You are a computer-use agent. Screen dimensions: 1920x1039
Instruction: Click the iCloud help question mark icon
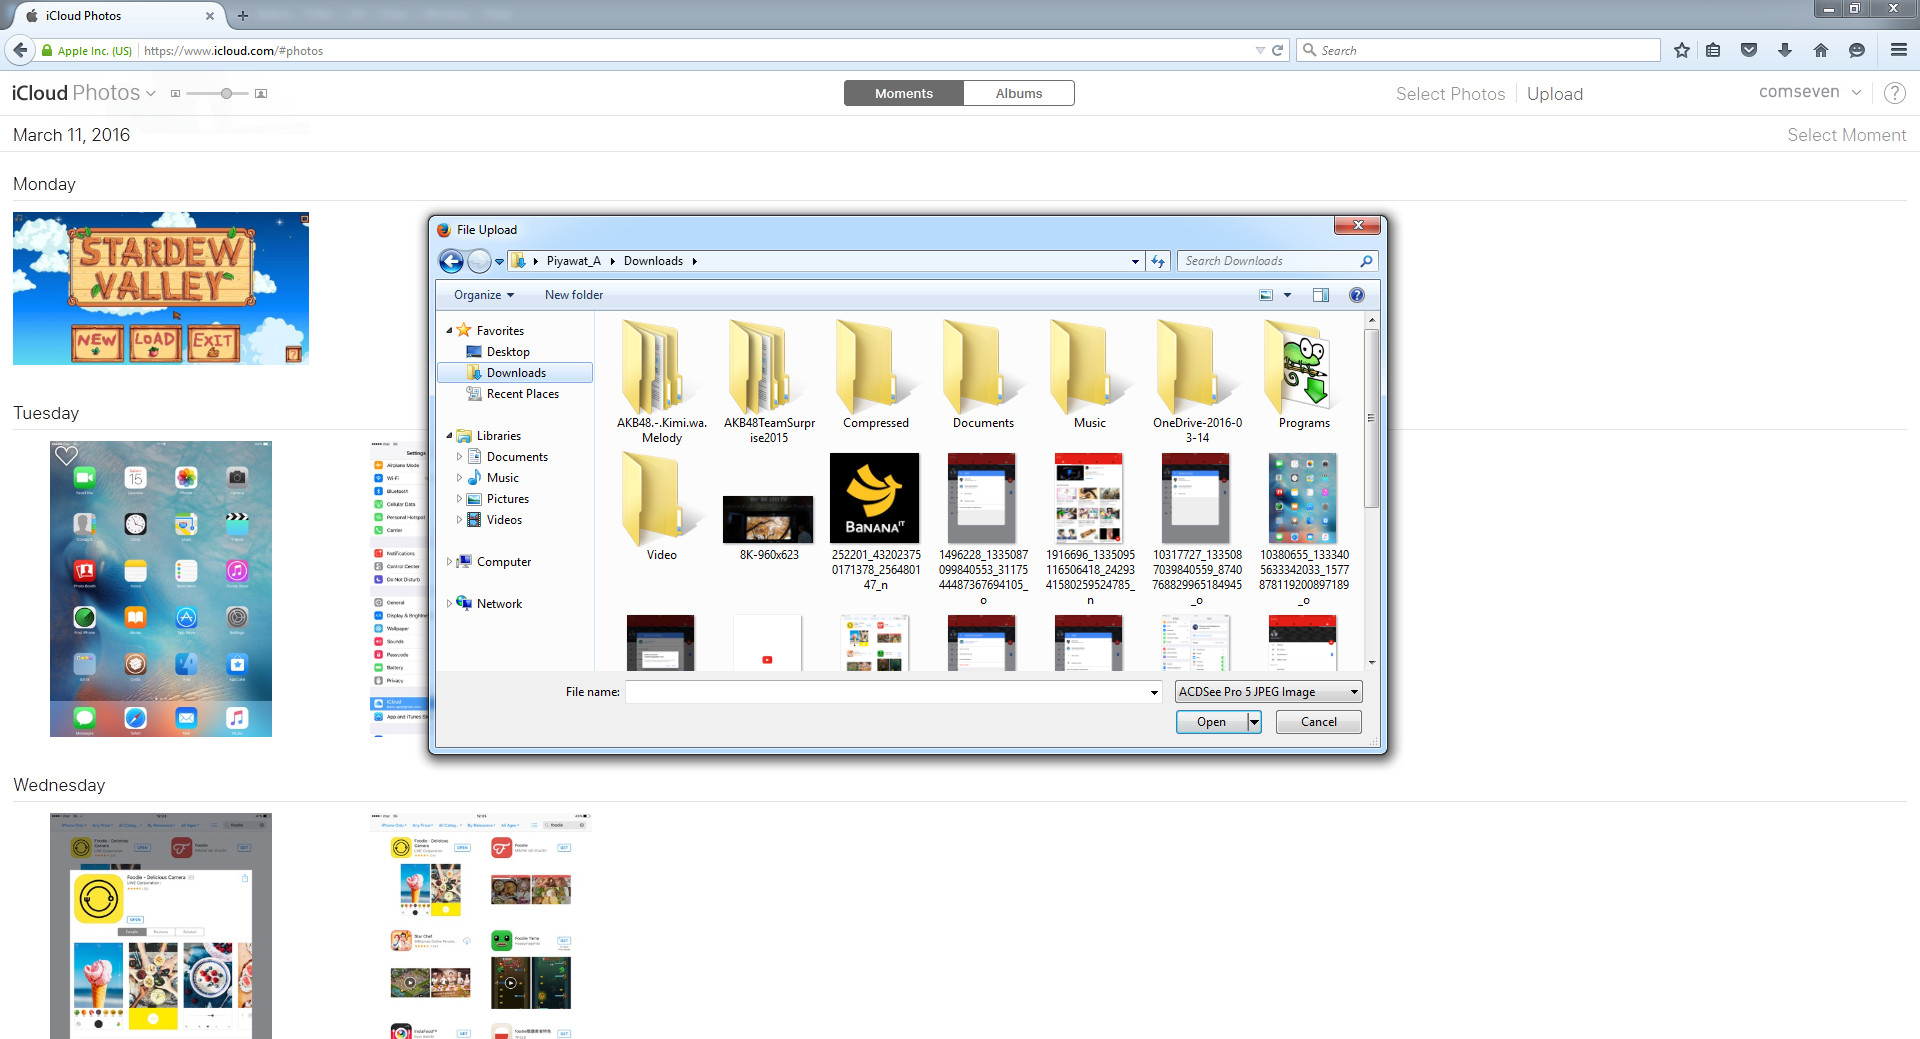tap(1894, 93)
